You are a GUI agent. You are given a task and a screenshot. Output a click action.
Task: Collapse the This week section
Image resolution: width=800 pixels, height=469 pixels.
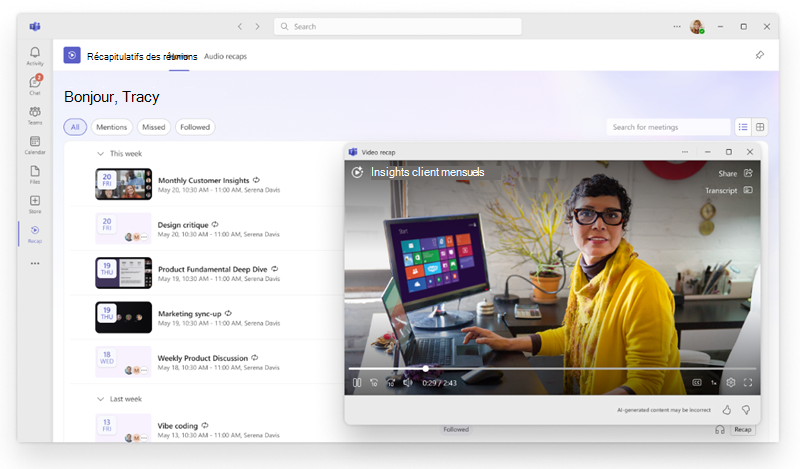pyautogui.click(x=101, y=154)
